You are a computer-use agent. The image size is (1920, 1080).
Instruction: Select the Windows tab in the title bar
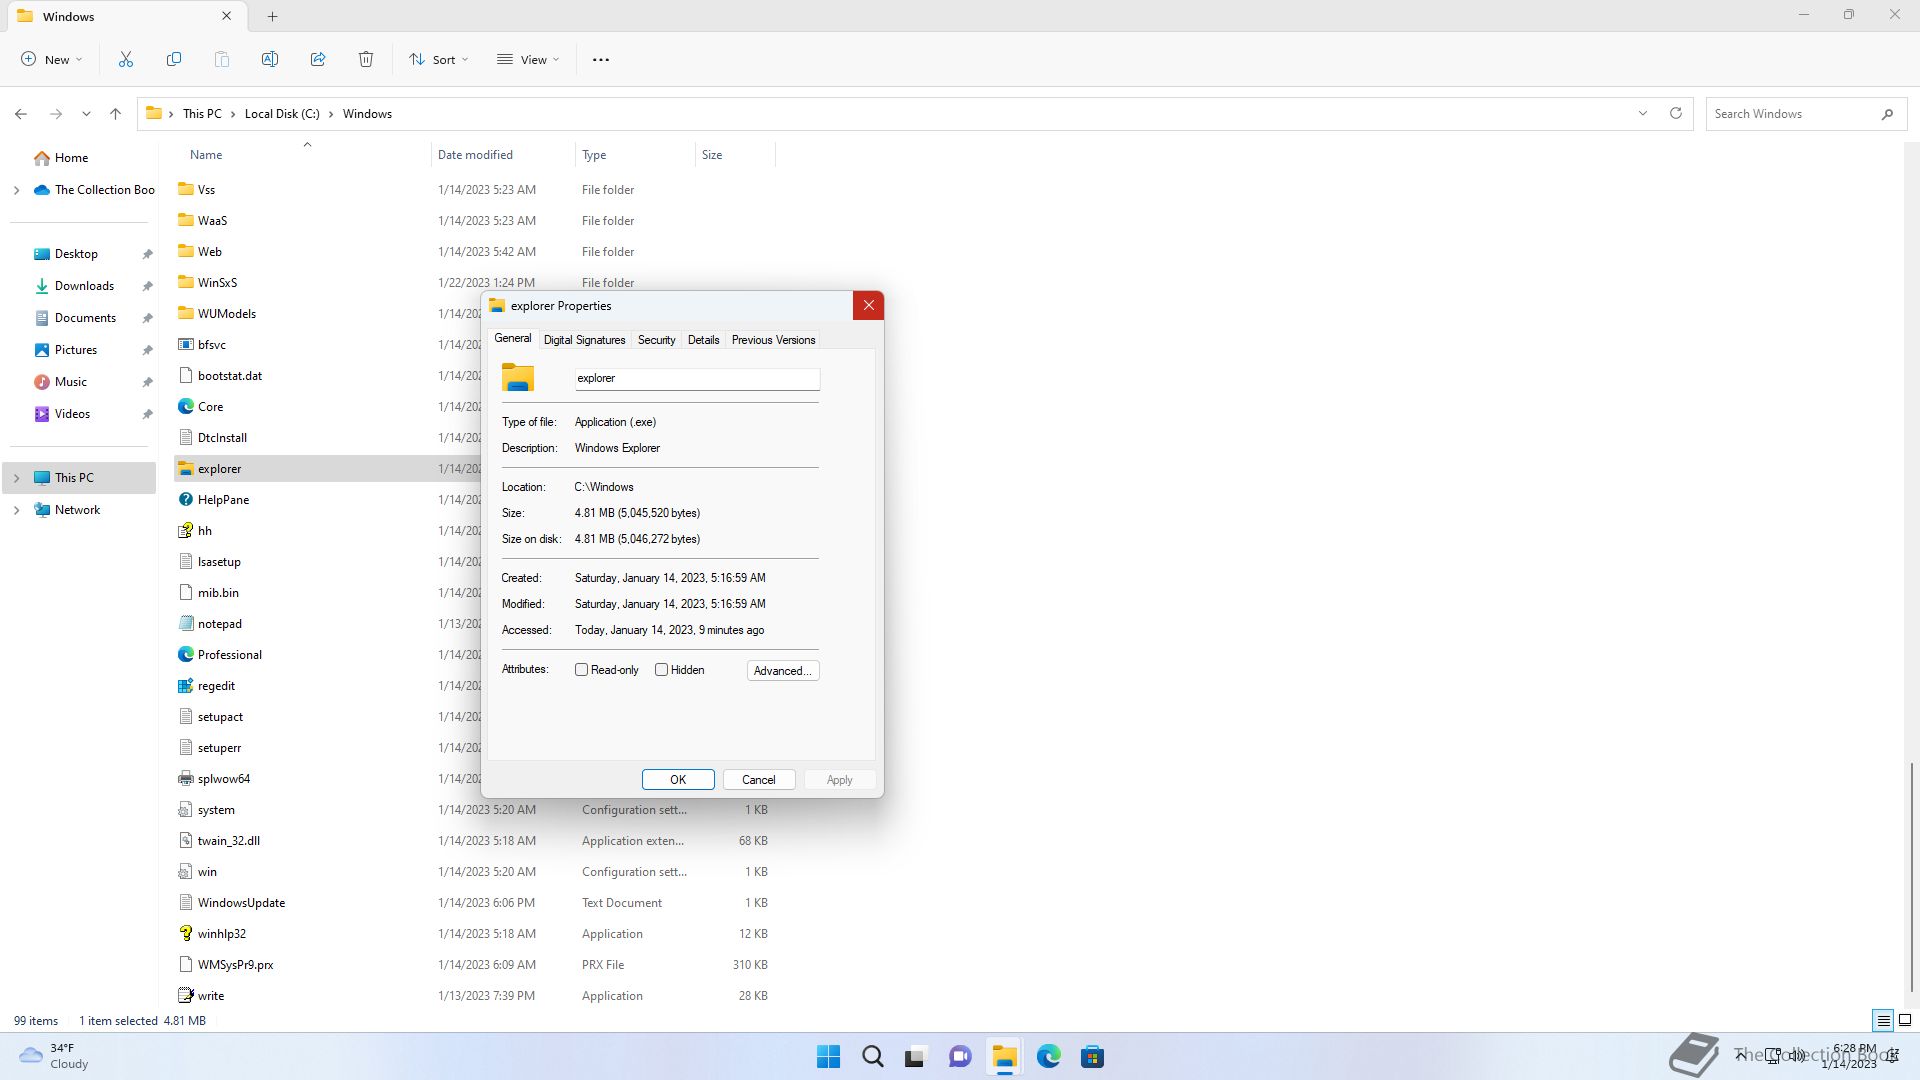pyautogui.click(x=125, y=16)
